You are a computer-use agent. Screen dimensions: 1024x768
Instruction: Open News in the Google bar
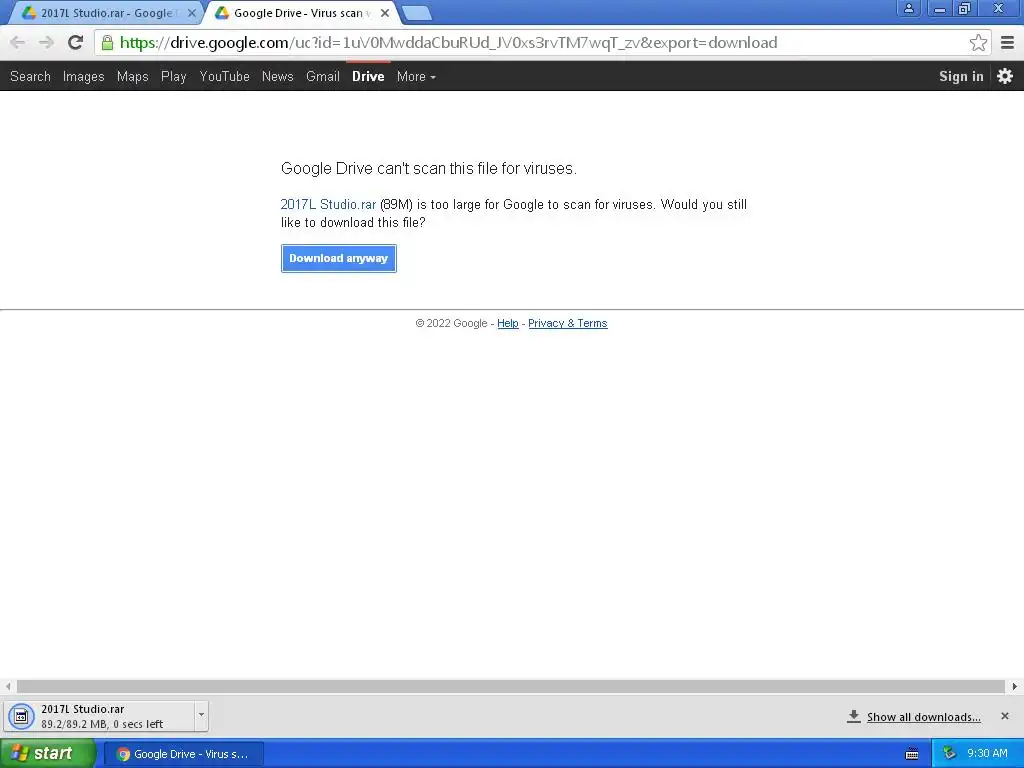click(278, 76)
